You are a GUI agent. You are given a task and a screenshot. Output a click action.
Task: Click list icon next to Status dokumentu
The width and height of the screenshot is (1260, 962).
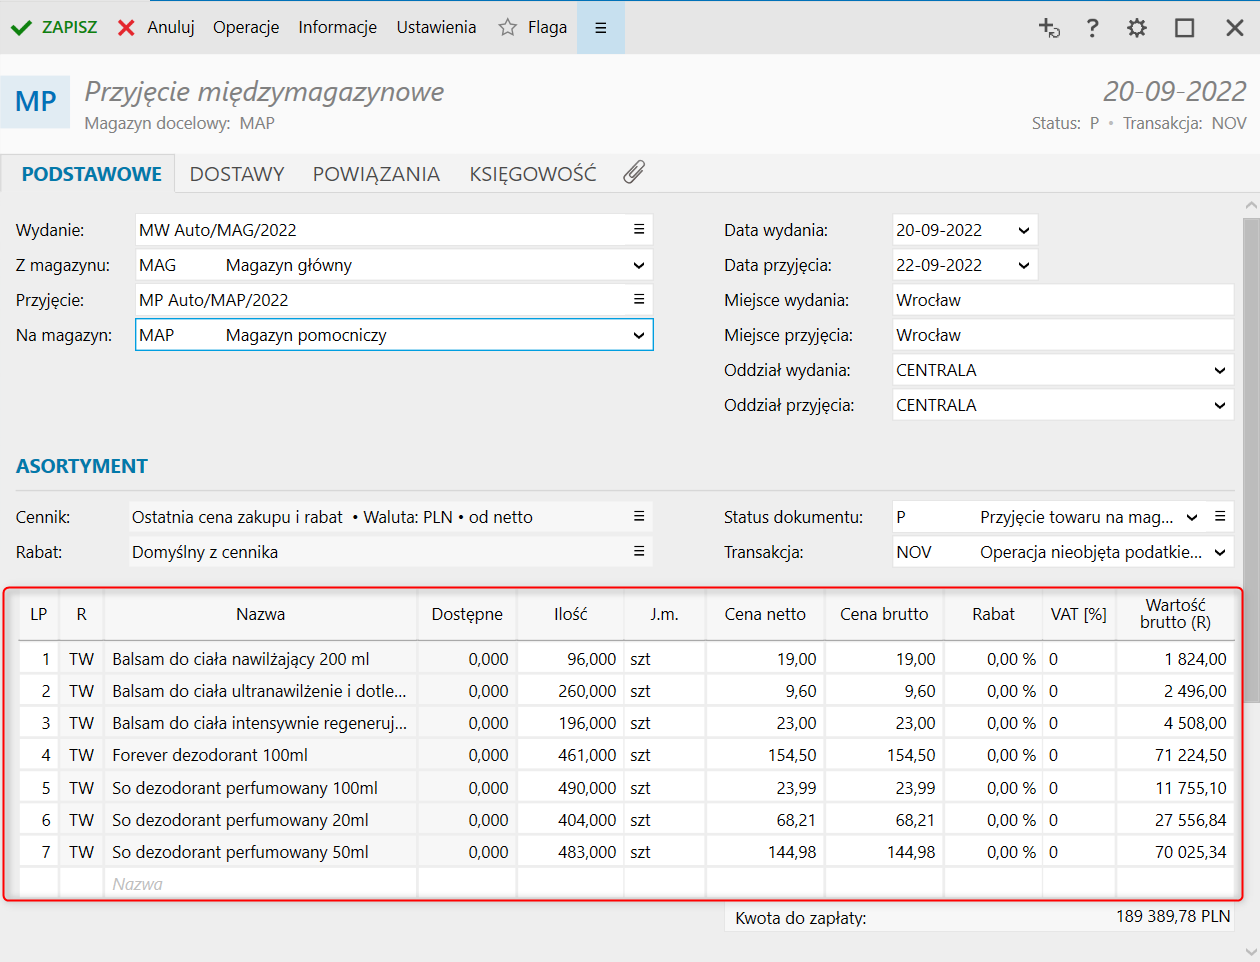pos(1220,517)
